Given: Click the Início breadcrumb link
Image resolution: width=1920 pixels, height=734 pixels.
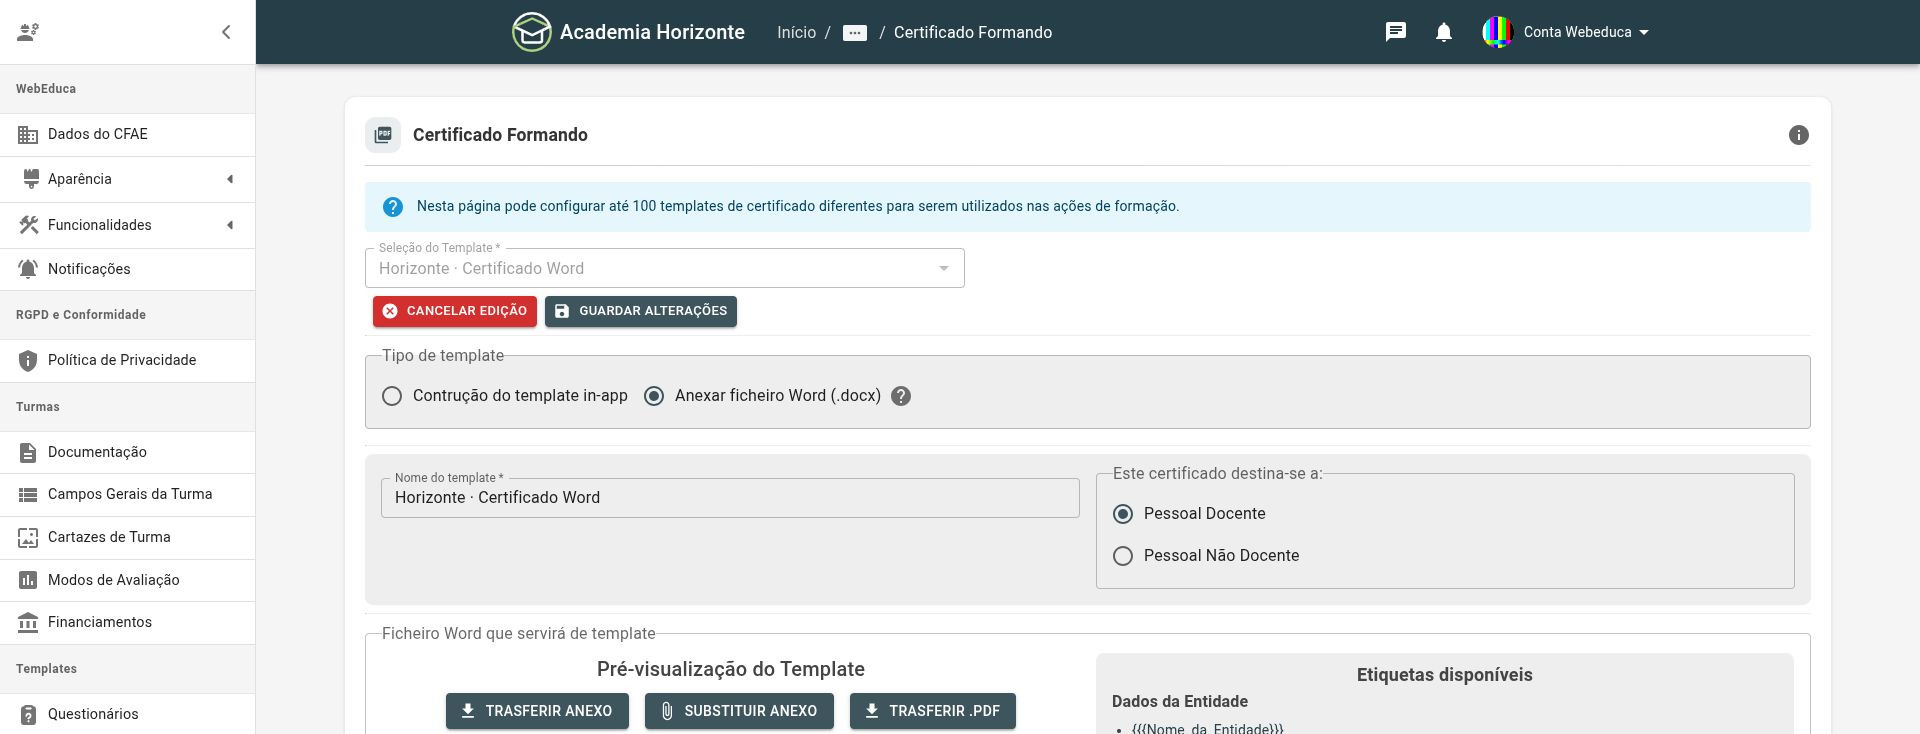Looking at the screenshot, I should [796, 32].
